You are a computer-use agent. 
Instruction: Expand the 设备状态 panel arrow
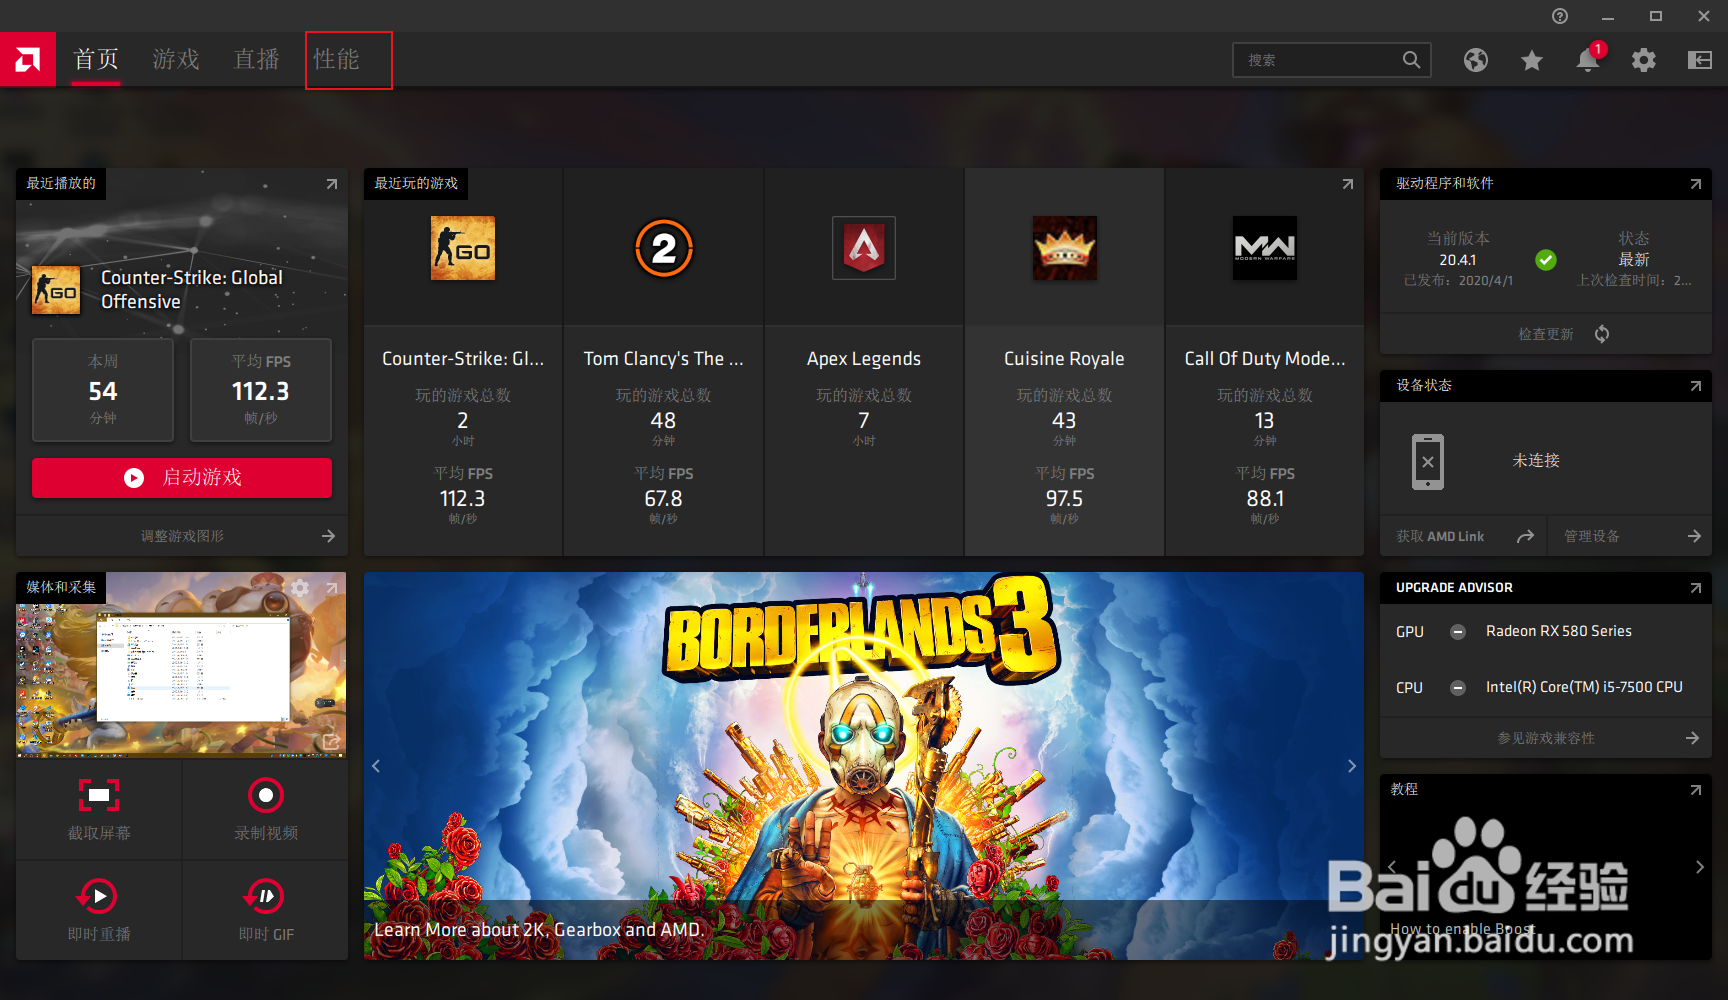coord(1695,386)
